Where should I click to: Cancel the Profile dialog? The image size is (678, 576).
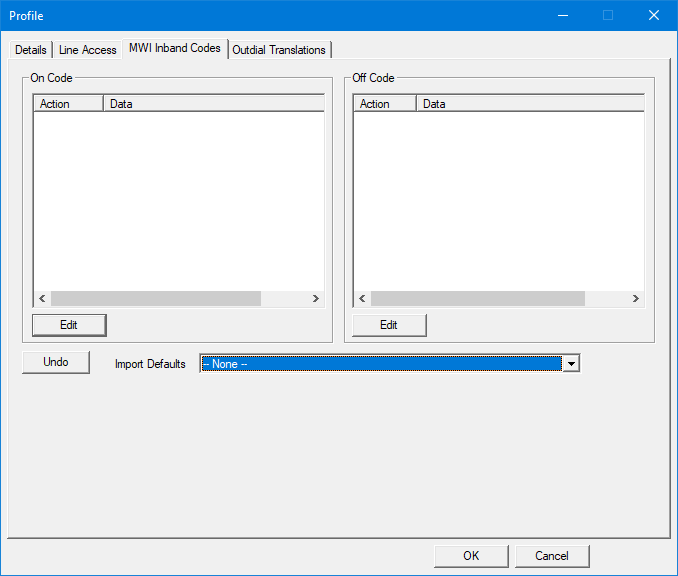click(x=552, y=556)
